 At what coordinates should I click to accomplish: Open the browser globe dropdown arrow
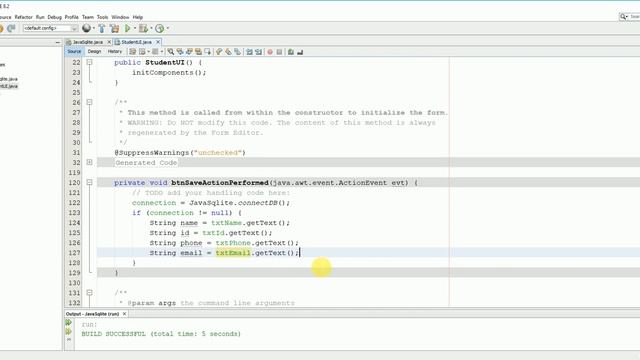[x=93, y=28]
